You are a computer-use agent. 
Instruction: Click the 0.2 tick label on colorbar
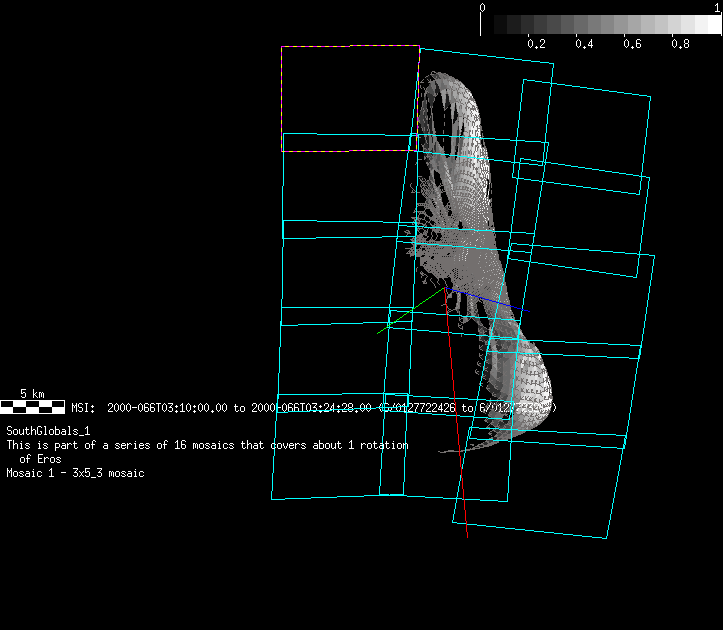pos(536,45)
